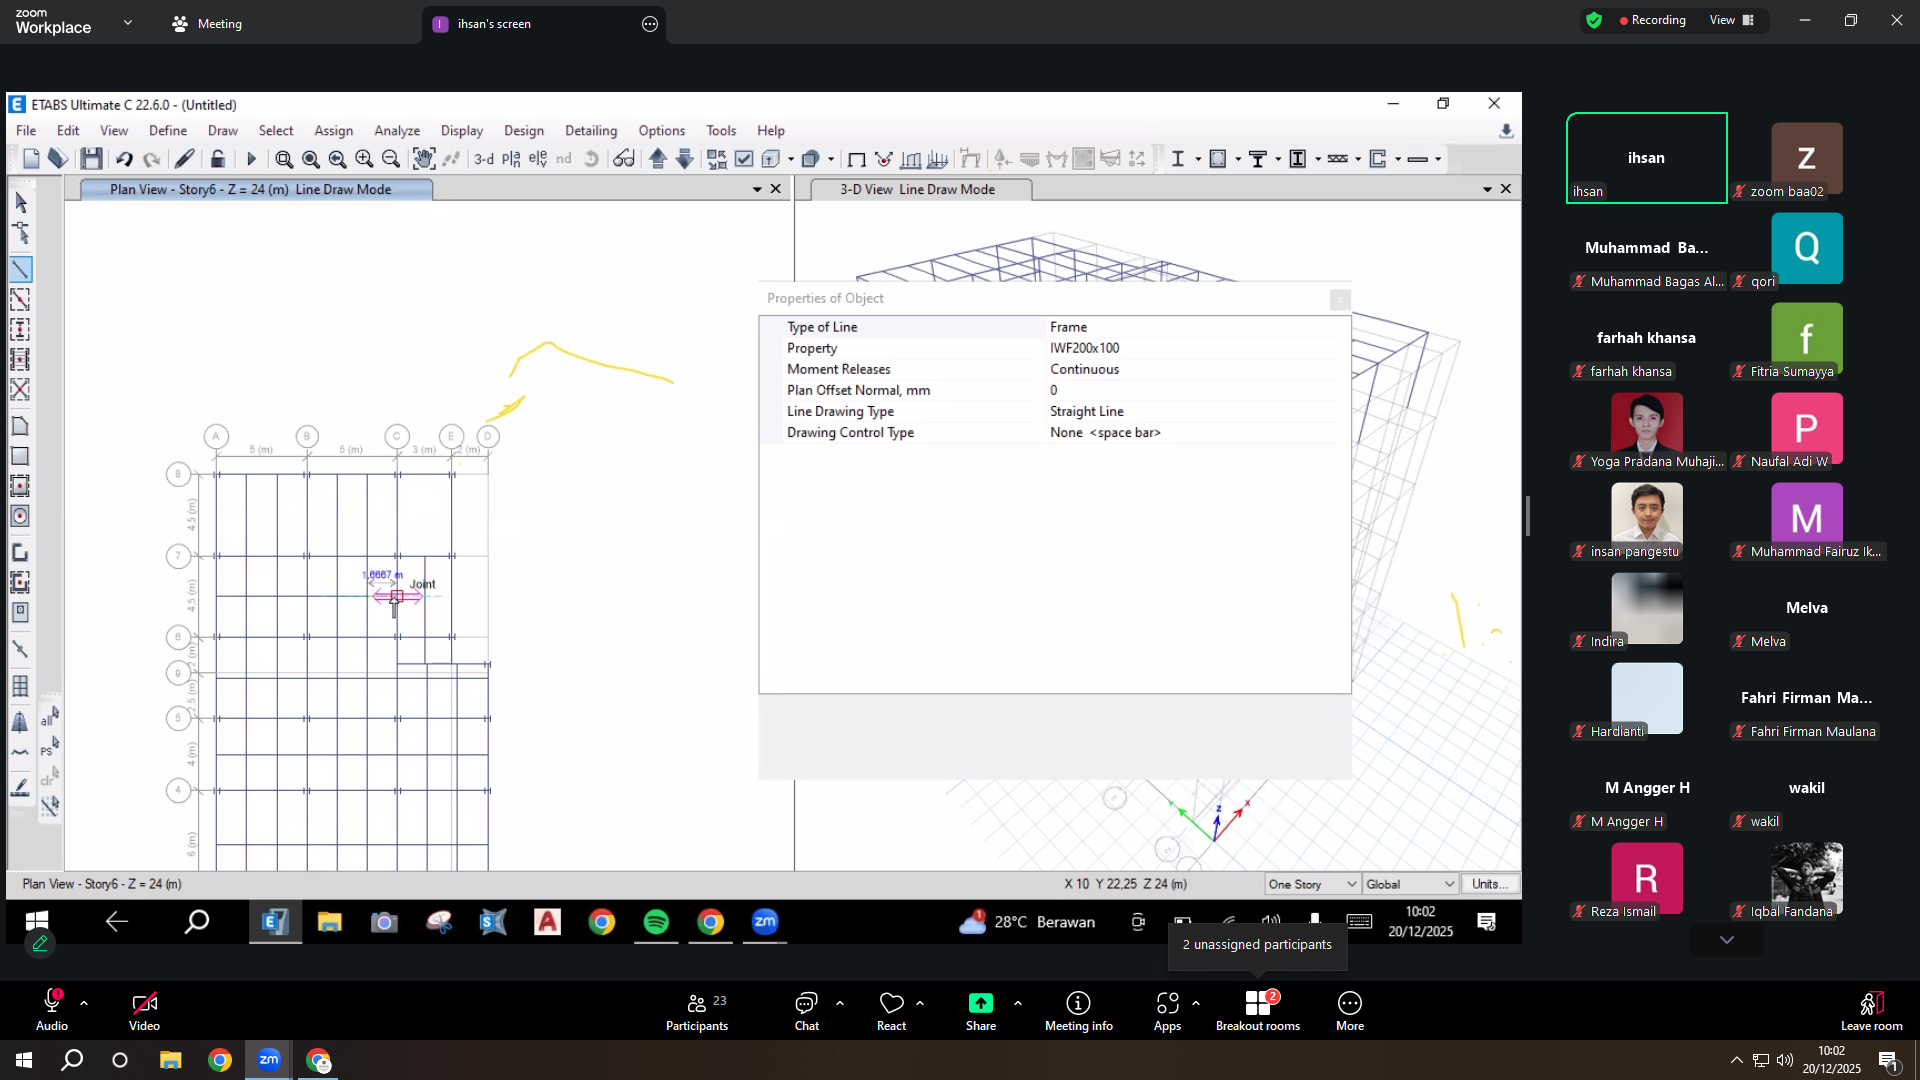The height and width of the screenshot is (1080, 1920).
Task: Click the Moment Releases value Continuous
Action: click(1084, 369)
